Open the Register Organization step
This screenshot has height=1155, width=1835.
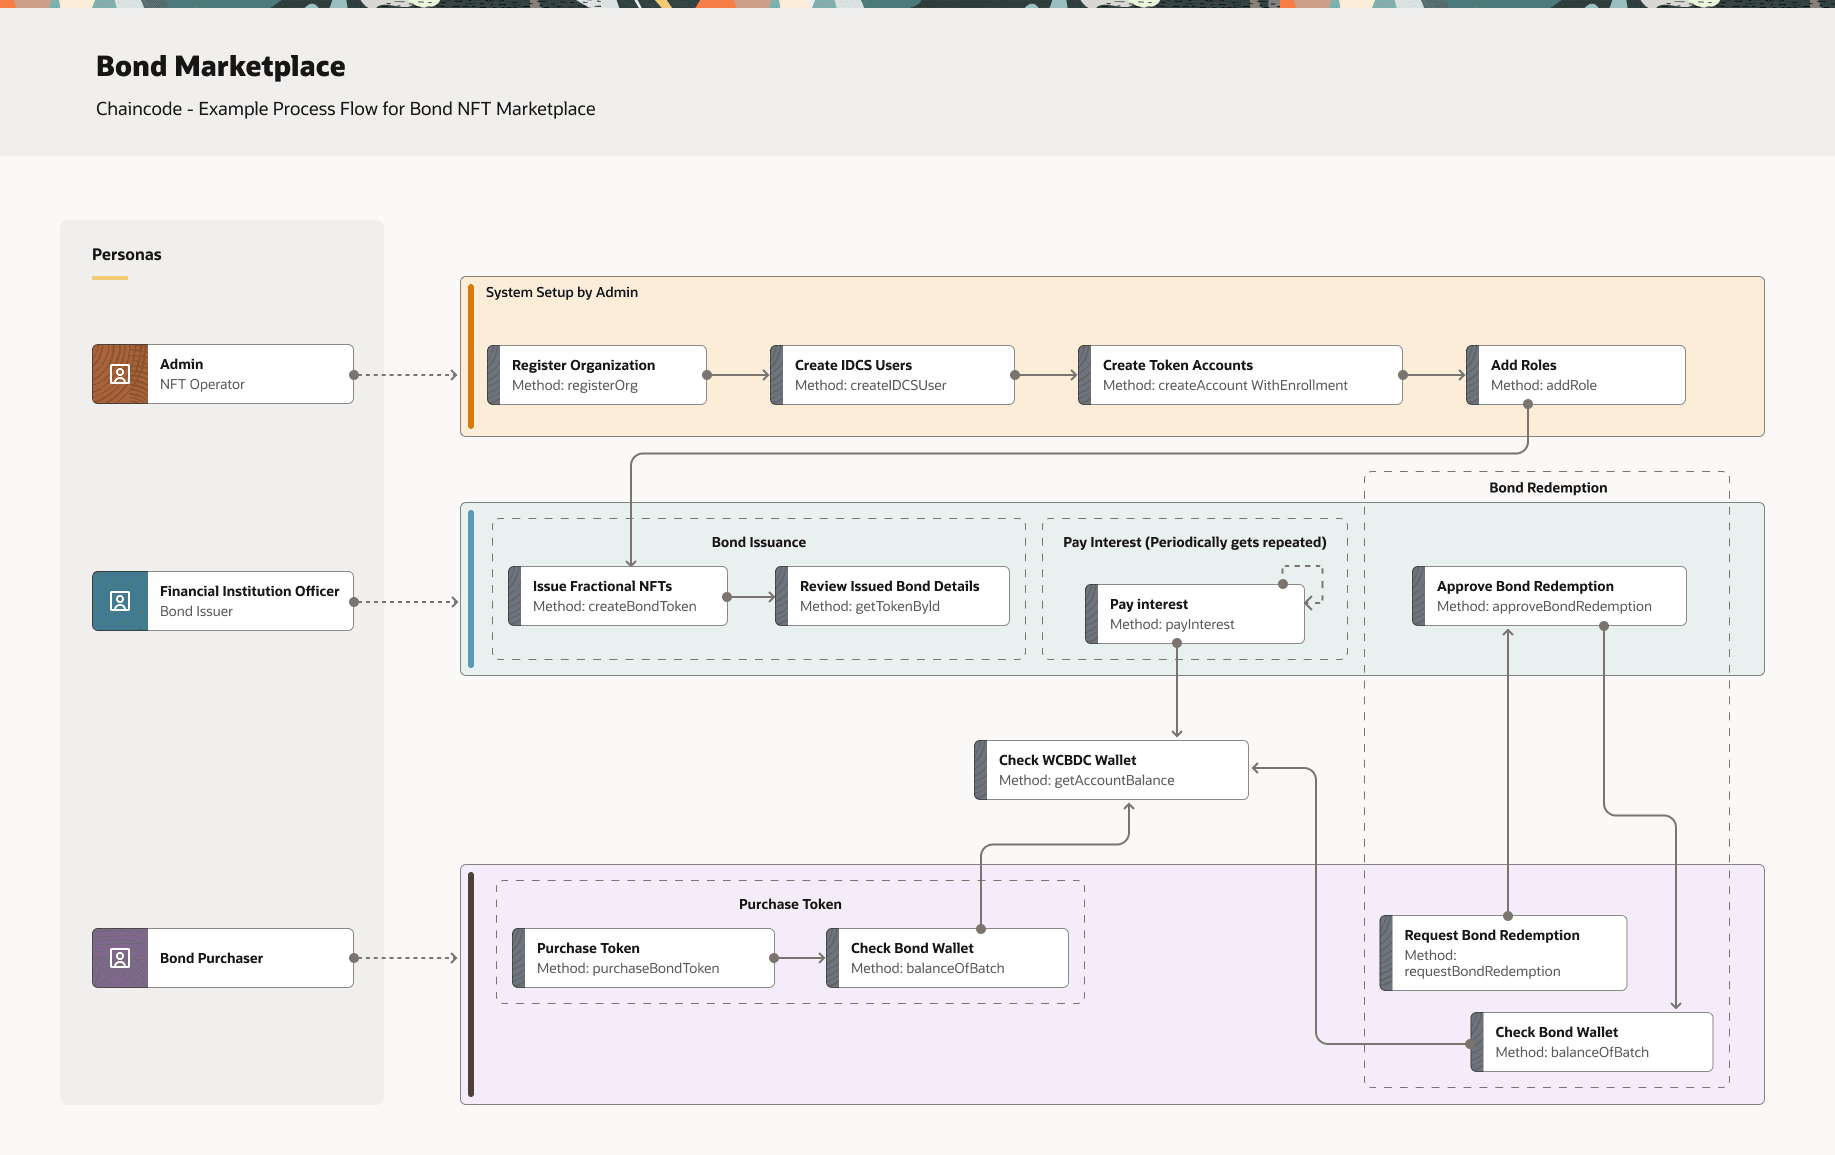coord(597,375)
